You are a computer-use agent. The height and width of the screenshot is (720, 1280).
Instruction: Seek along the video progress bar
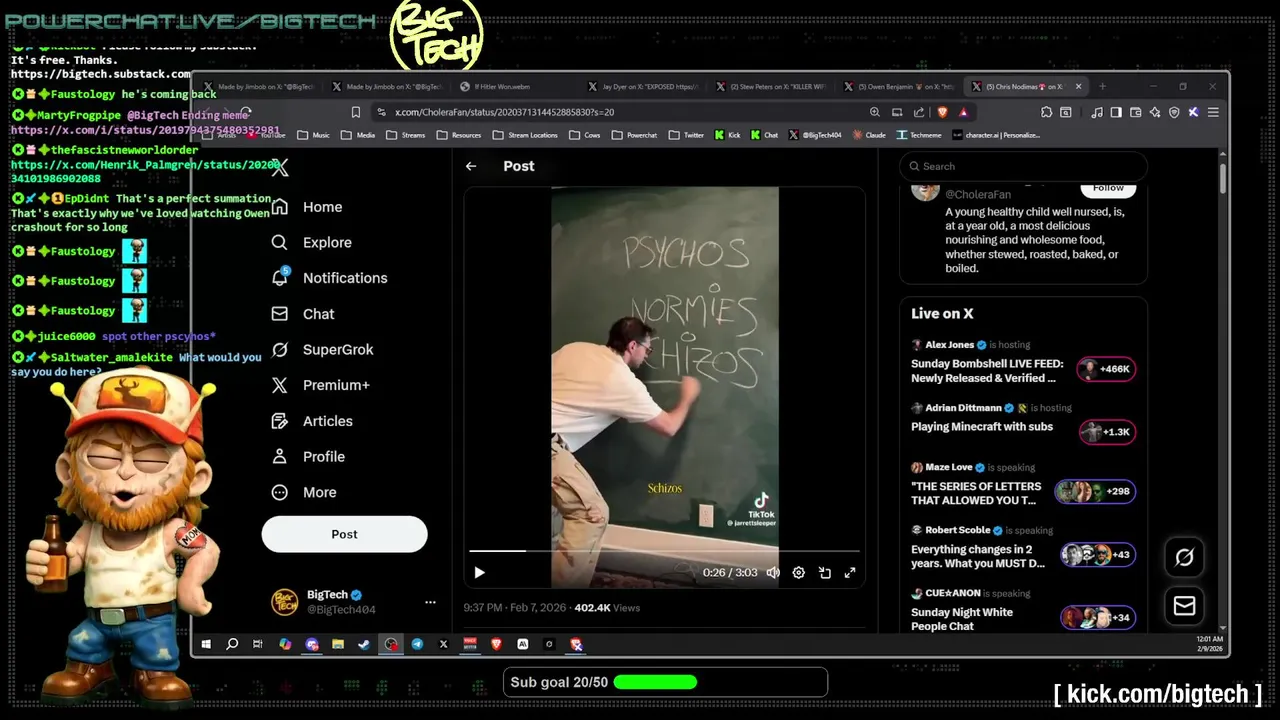tap(664, 551)
